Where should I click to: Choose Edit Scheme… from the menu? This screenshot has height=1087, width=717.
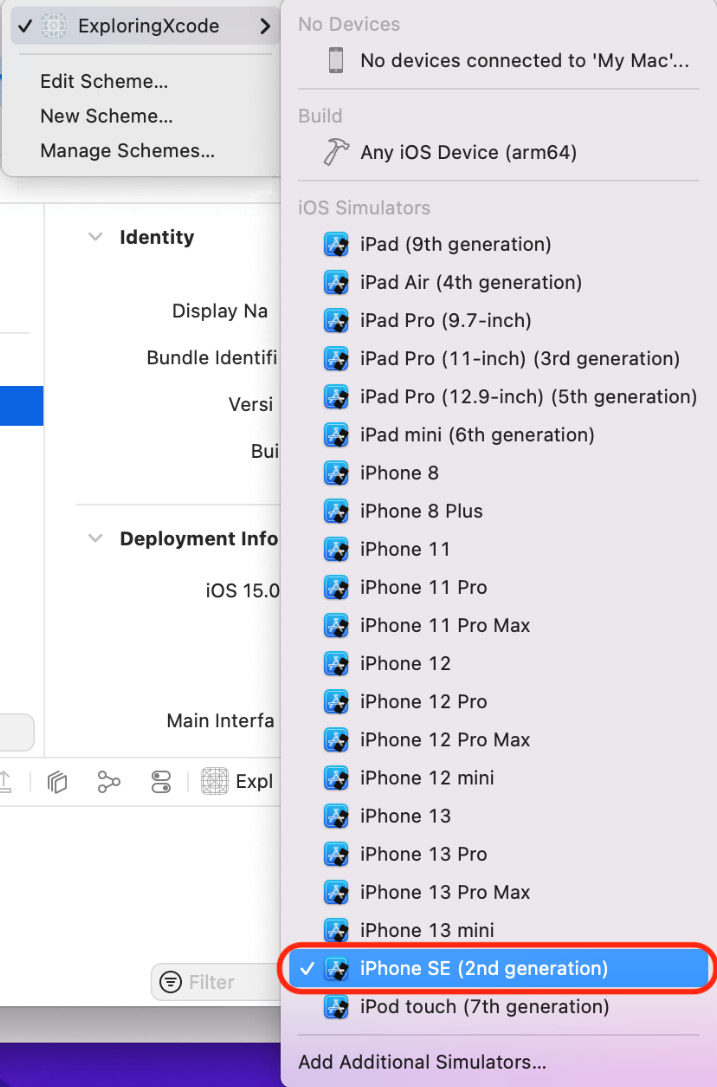pos(104,81)
